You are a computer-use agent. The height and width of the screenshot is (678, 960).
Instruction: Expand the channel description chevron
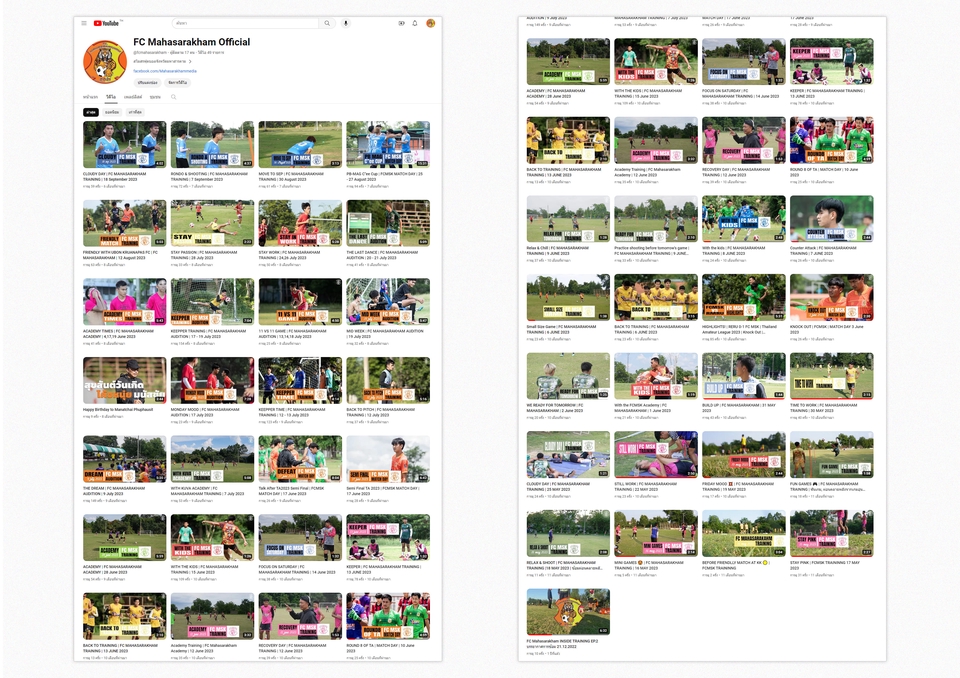click(x=190, y=61)
